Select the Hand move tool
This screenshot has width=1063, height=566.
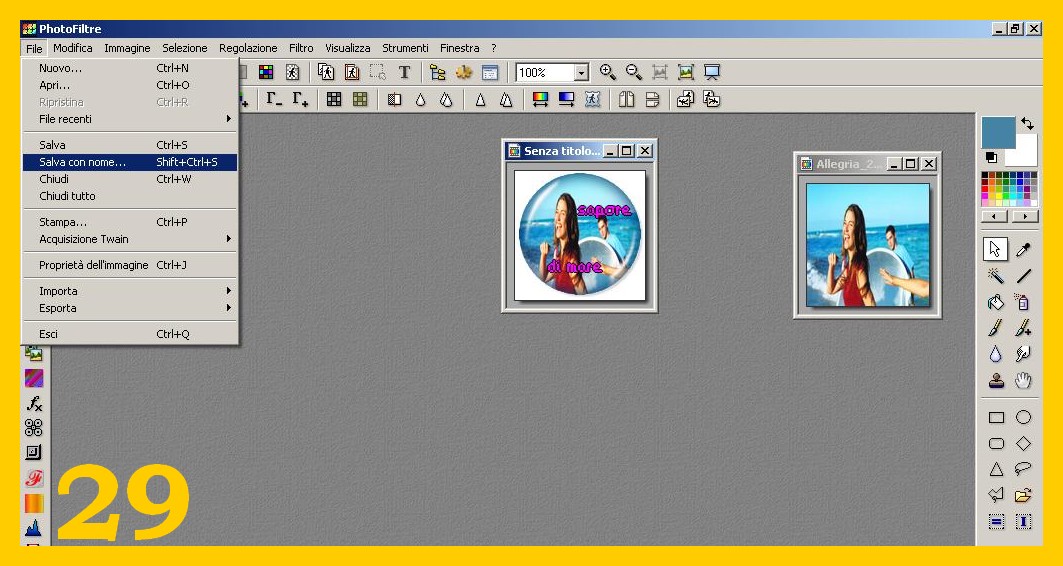[1023, 380]
